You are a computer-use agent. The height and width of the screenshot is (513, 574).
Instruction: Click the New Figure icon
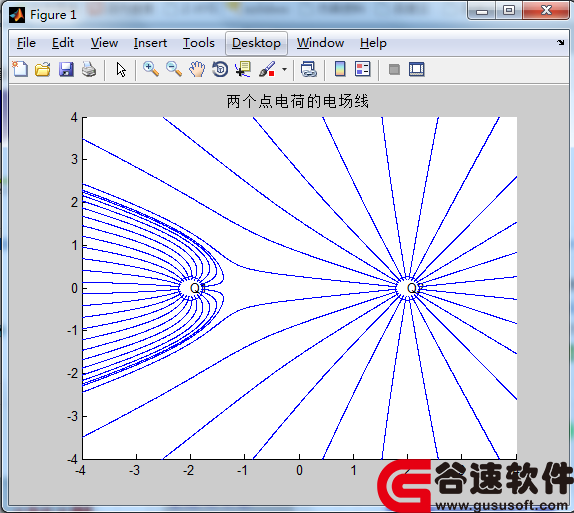tap(20, 69)
